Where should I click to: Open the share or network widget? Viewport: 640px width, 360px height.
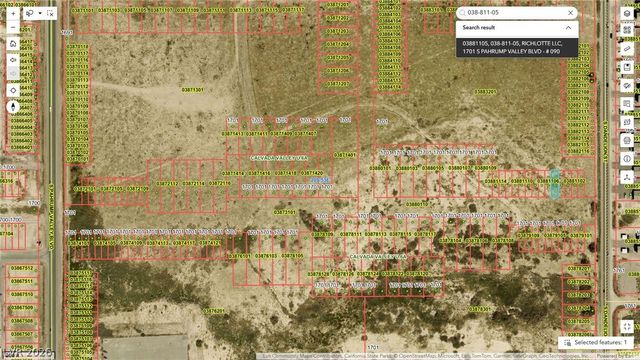[x=627, y=177]
